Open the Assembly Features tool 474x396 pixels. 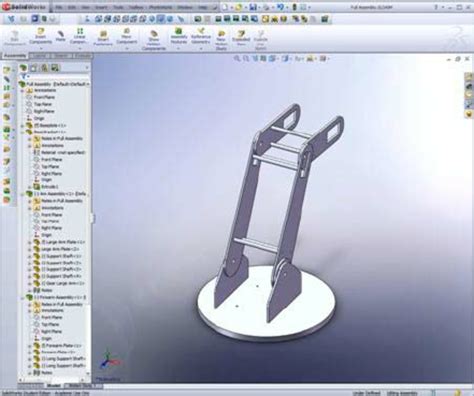click(179, 36)
